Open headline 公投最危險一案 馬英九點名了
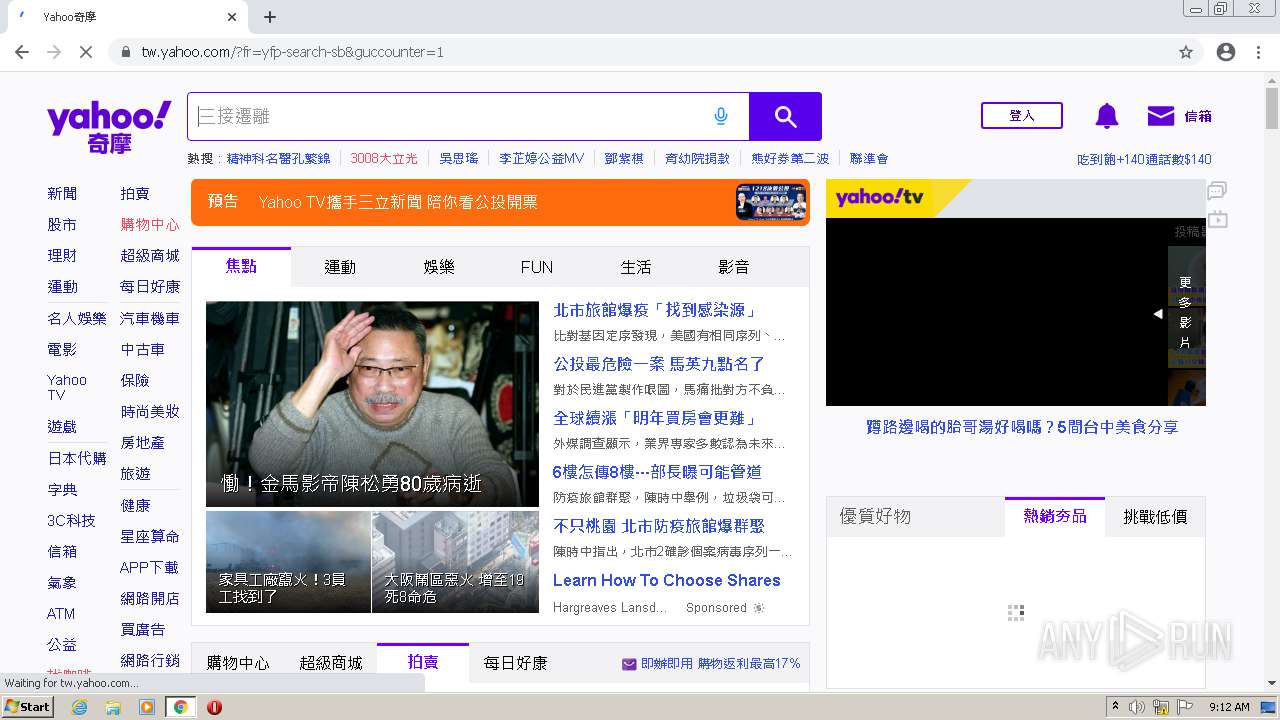This screenshot has width=1280, height=720. pyautogui.click(x=659, y=364)
